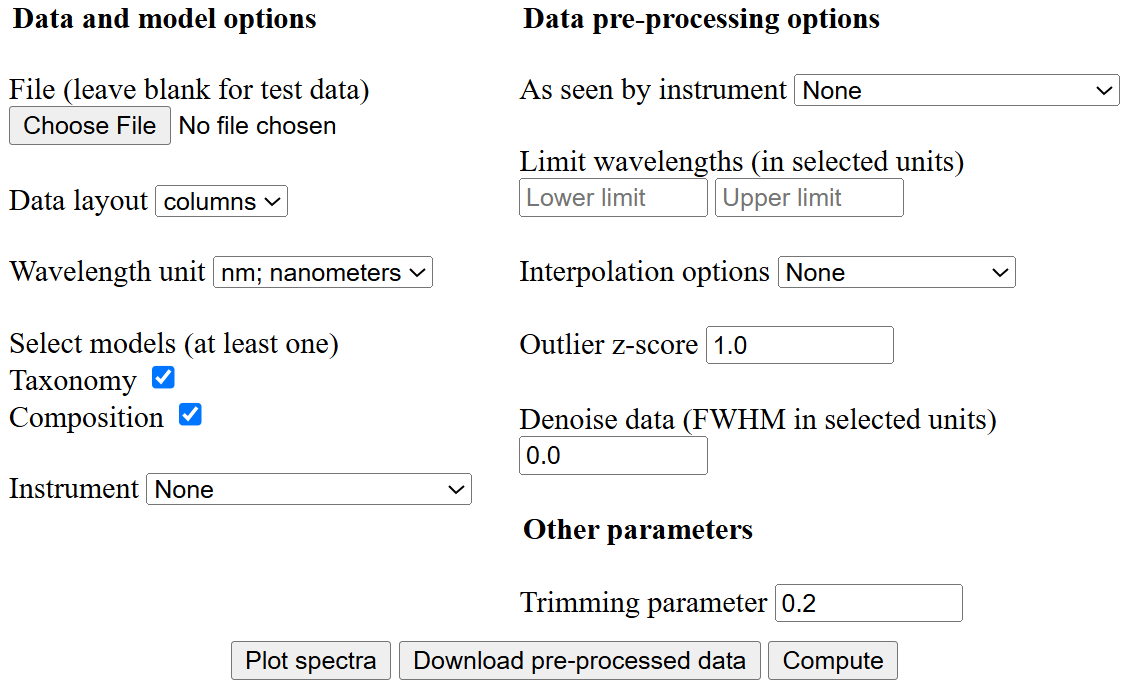
Task: Open the Wavelength unit dropdown
Action: click(x=322, y=272)
